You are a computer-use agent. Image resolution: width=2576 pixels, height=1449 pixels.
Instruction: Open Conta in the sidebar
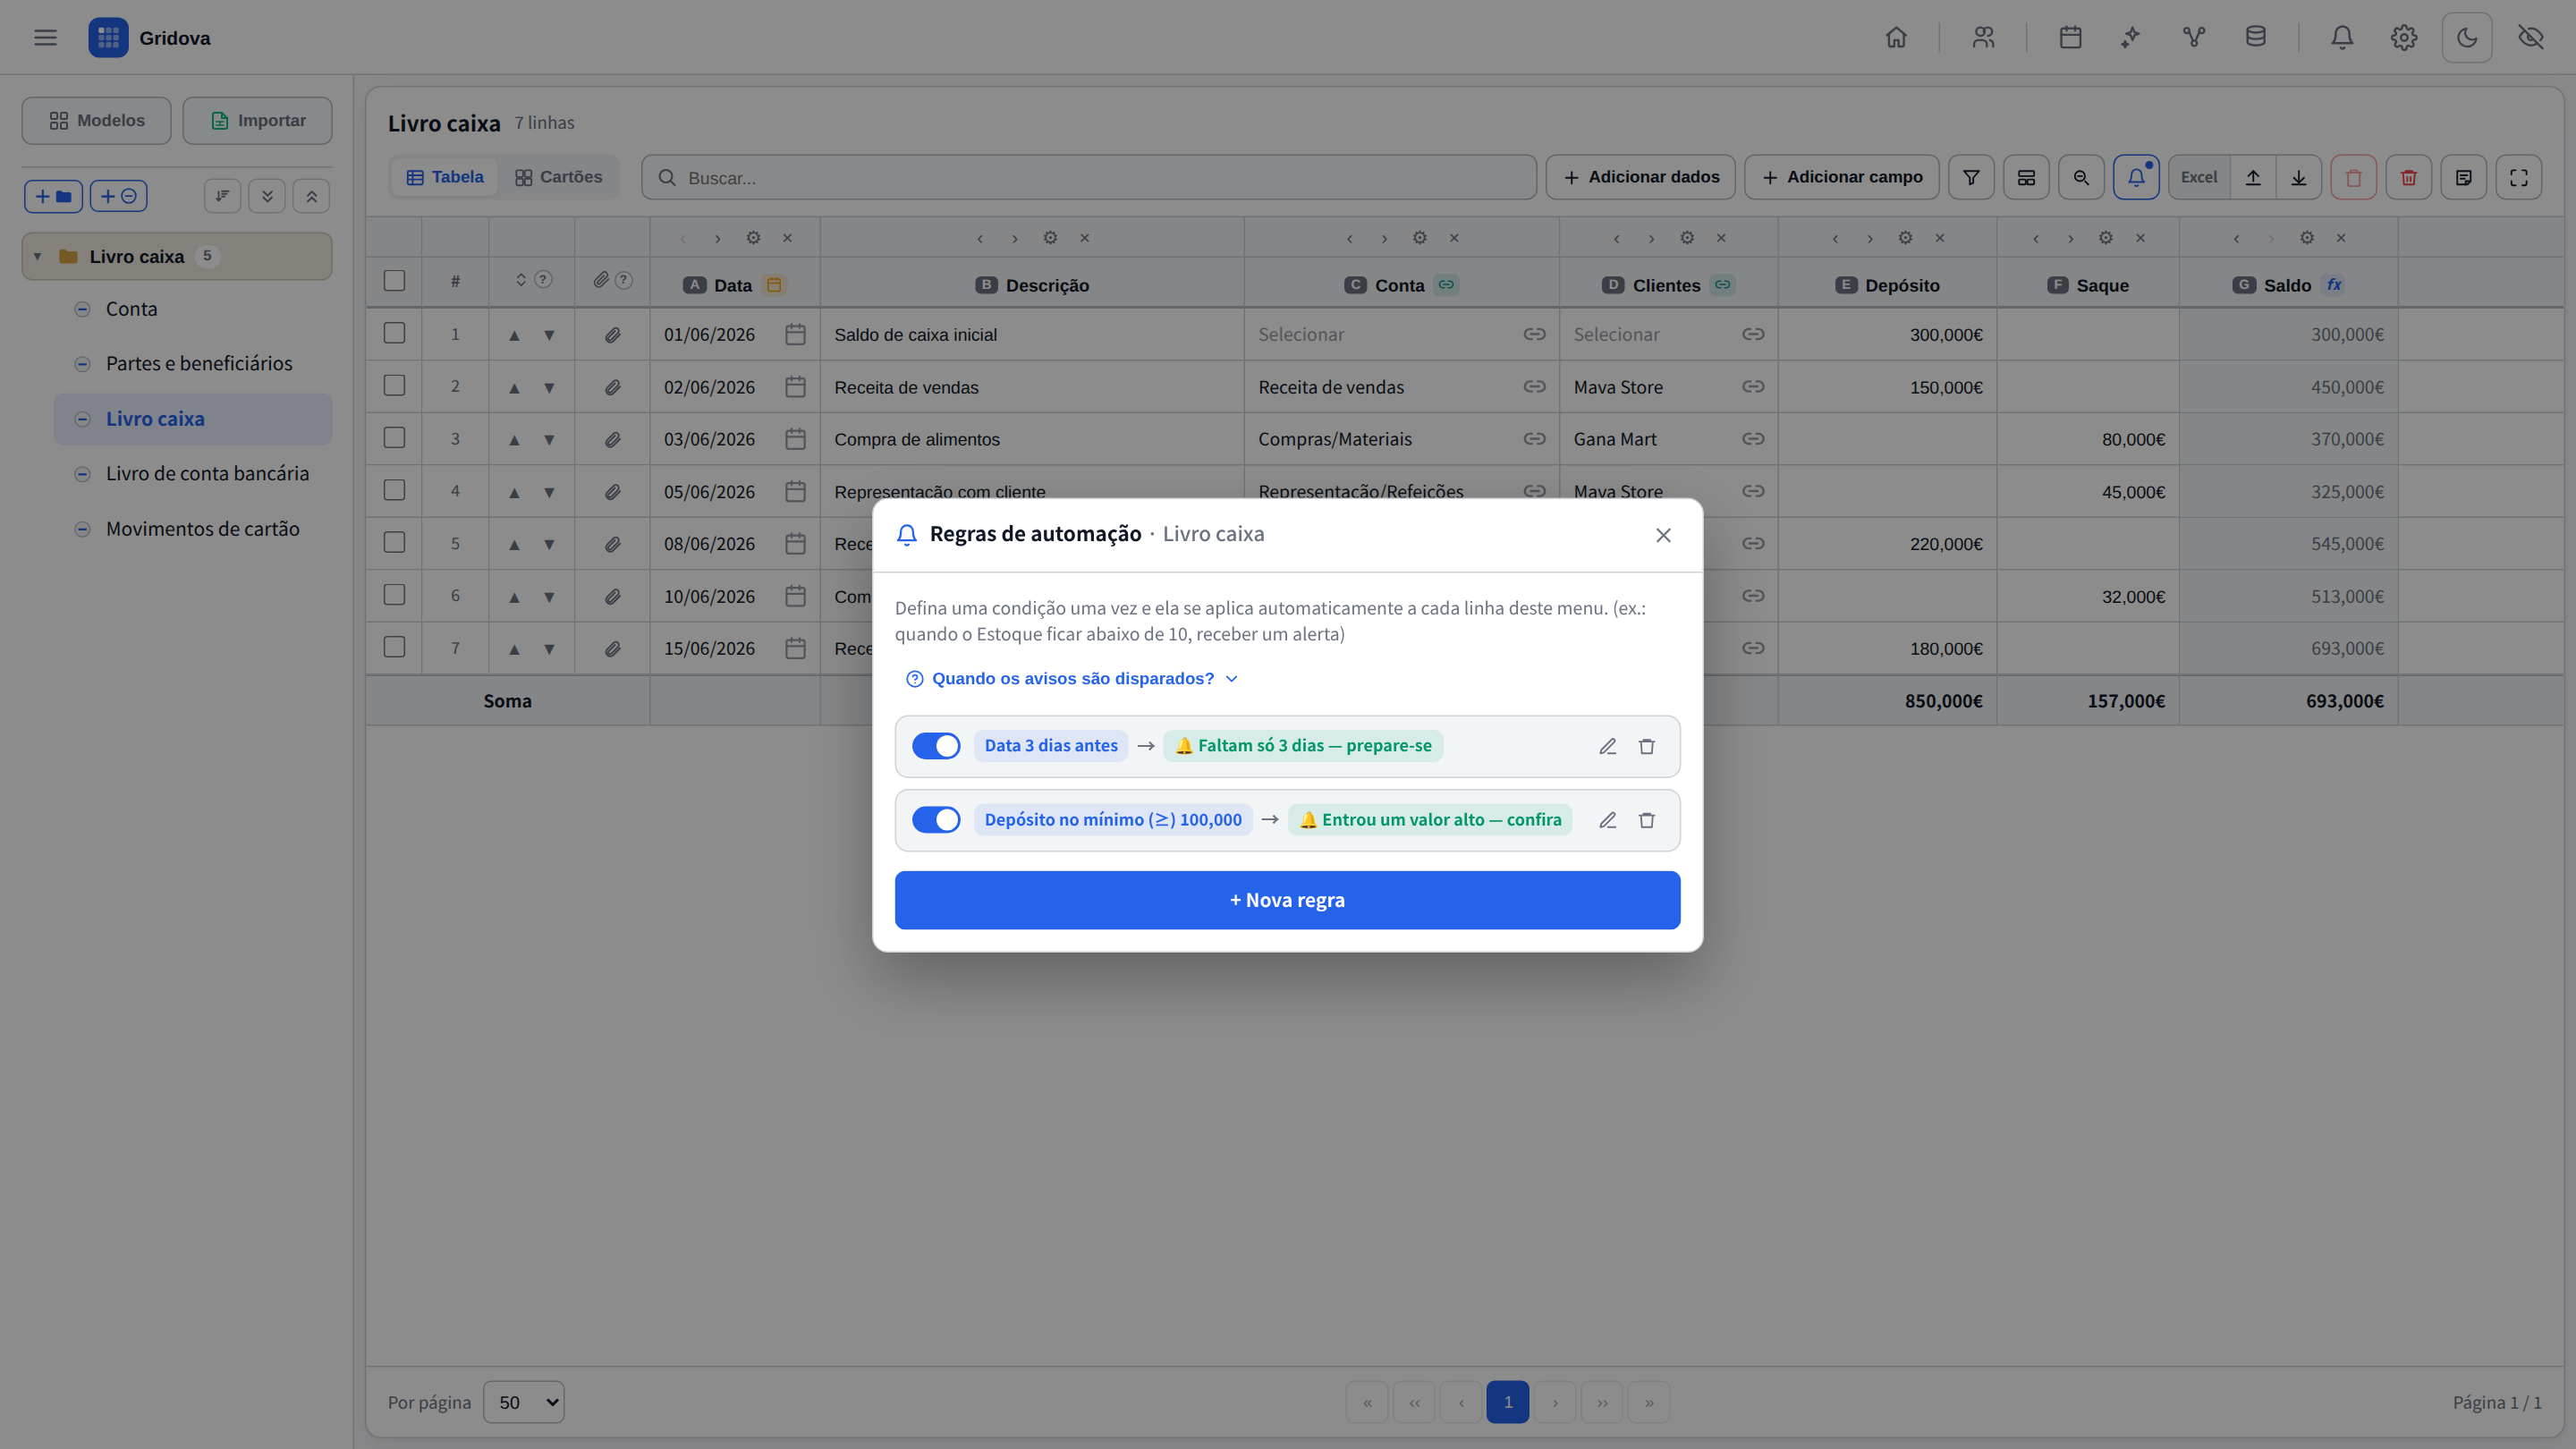(131, 309)
